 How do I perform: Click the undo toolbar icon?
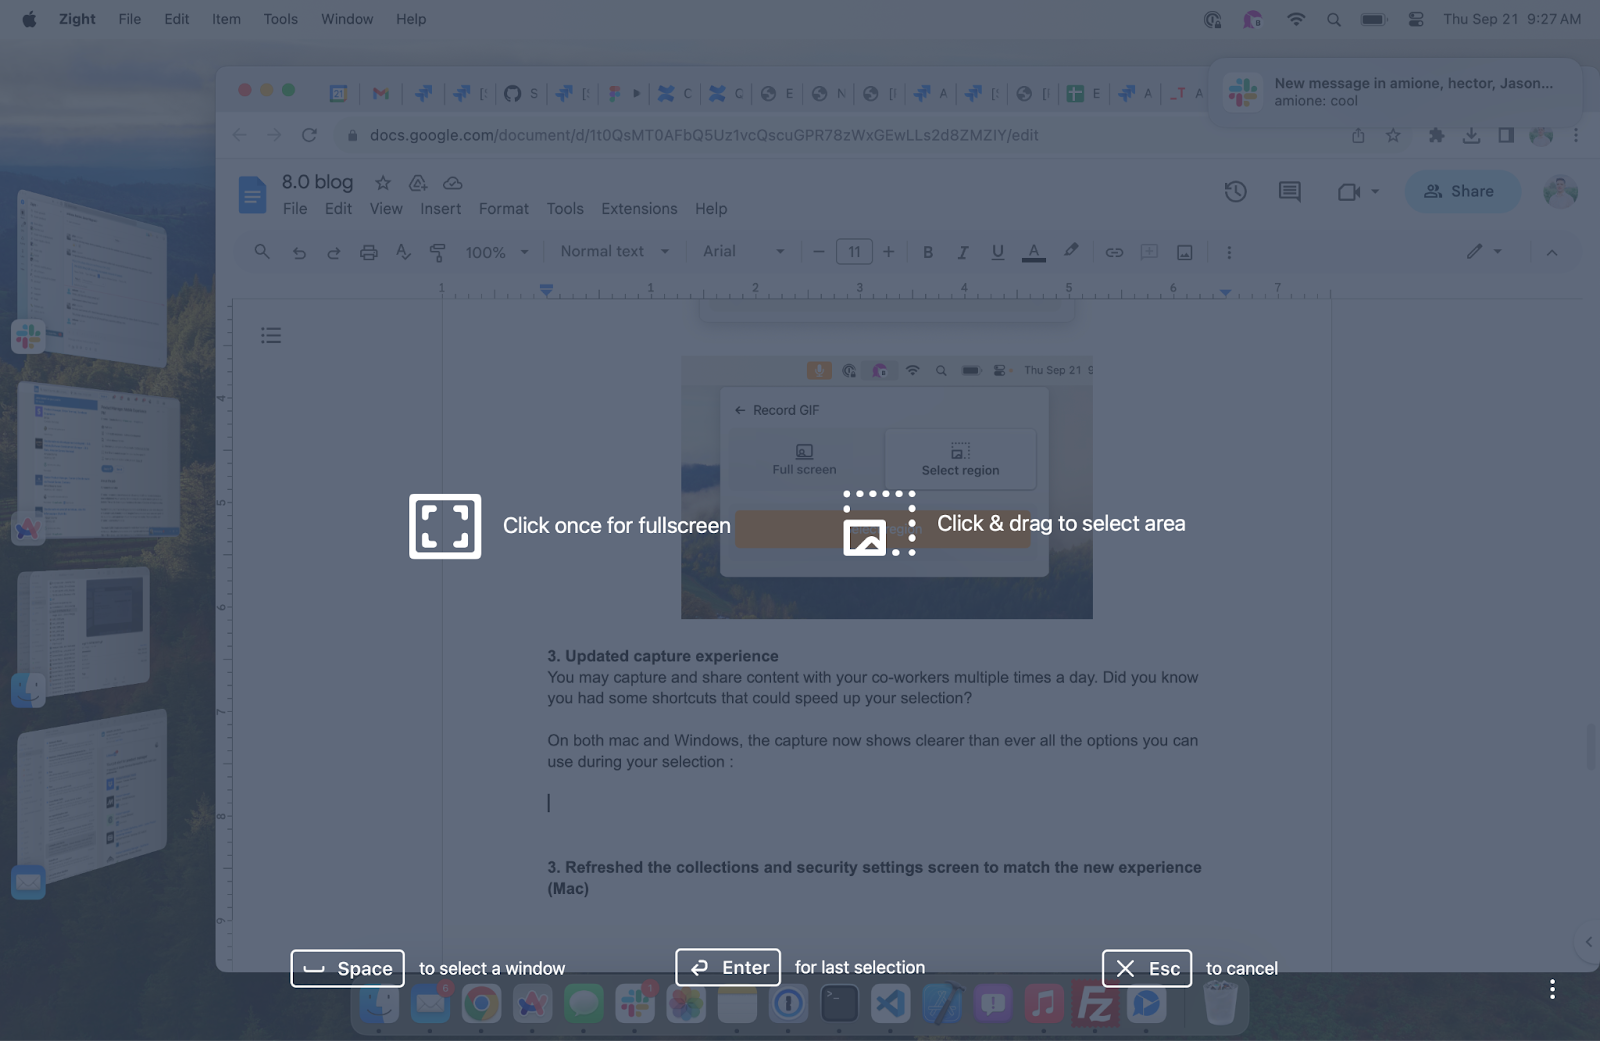tap(299, 253)
